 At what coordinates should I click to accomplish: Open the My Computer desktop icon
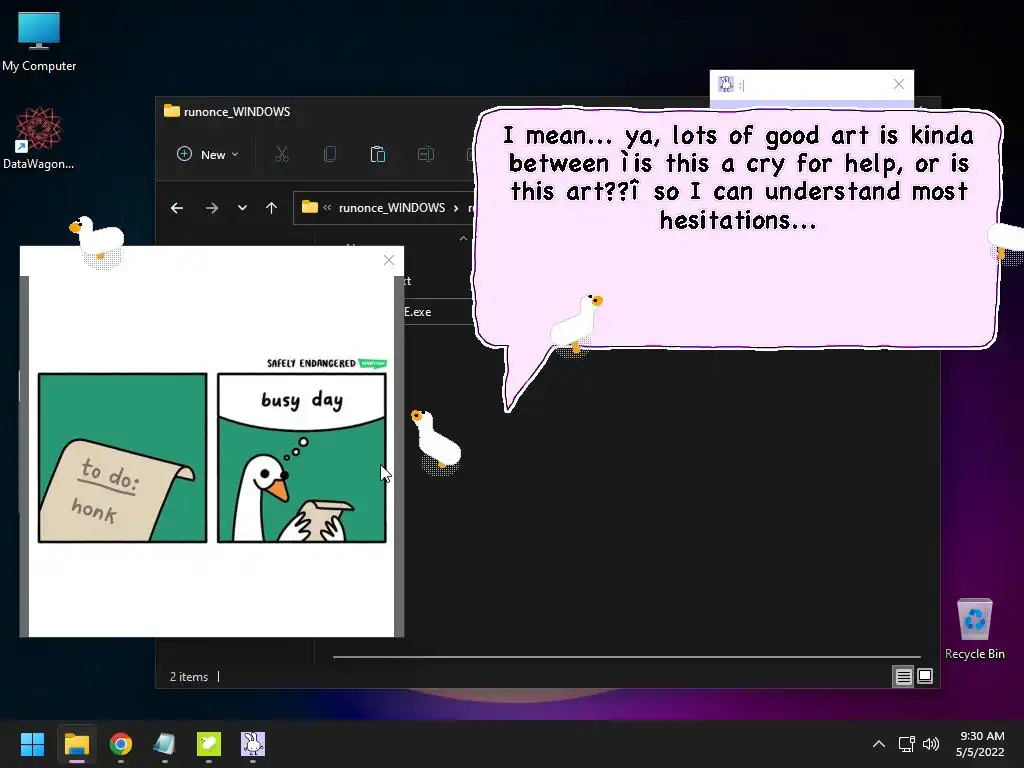pyautogui.click(x=39, y=42)
